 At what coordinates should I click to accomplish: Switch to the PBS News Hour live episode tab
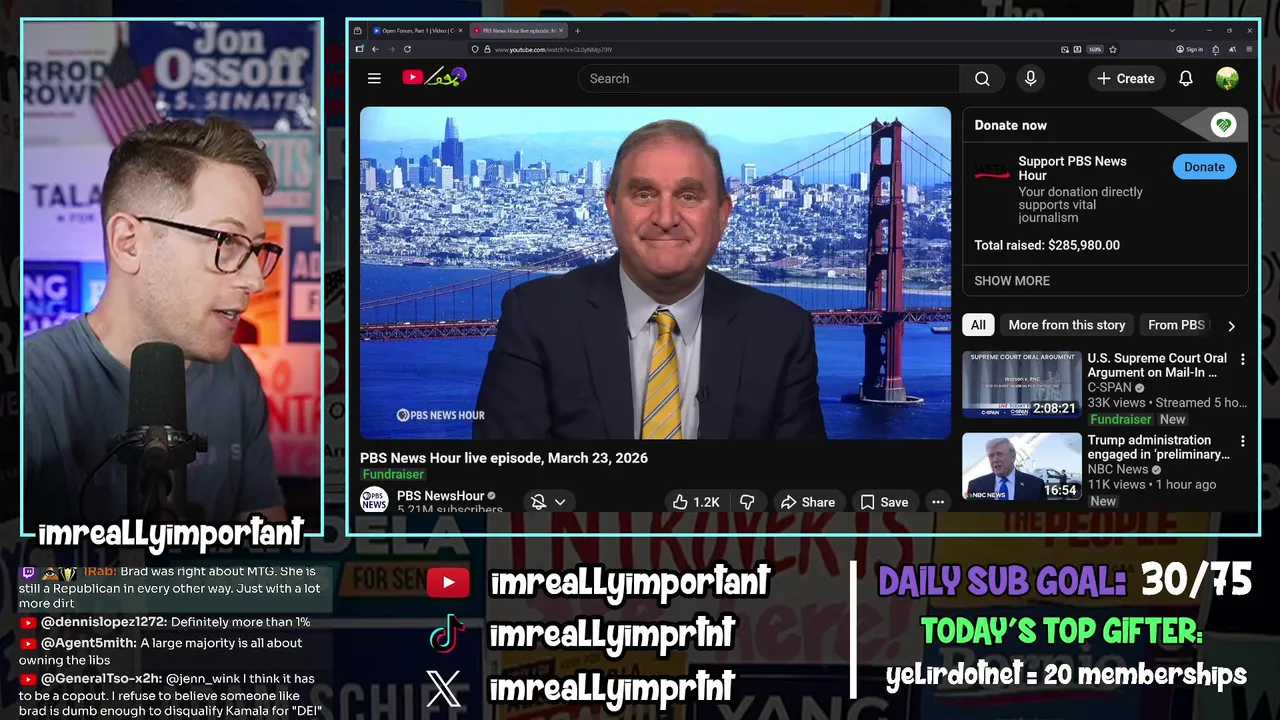[518, 31]
